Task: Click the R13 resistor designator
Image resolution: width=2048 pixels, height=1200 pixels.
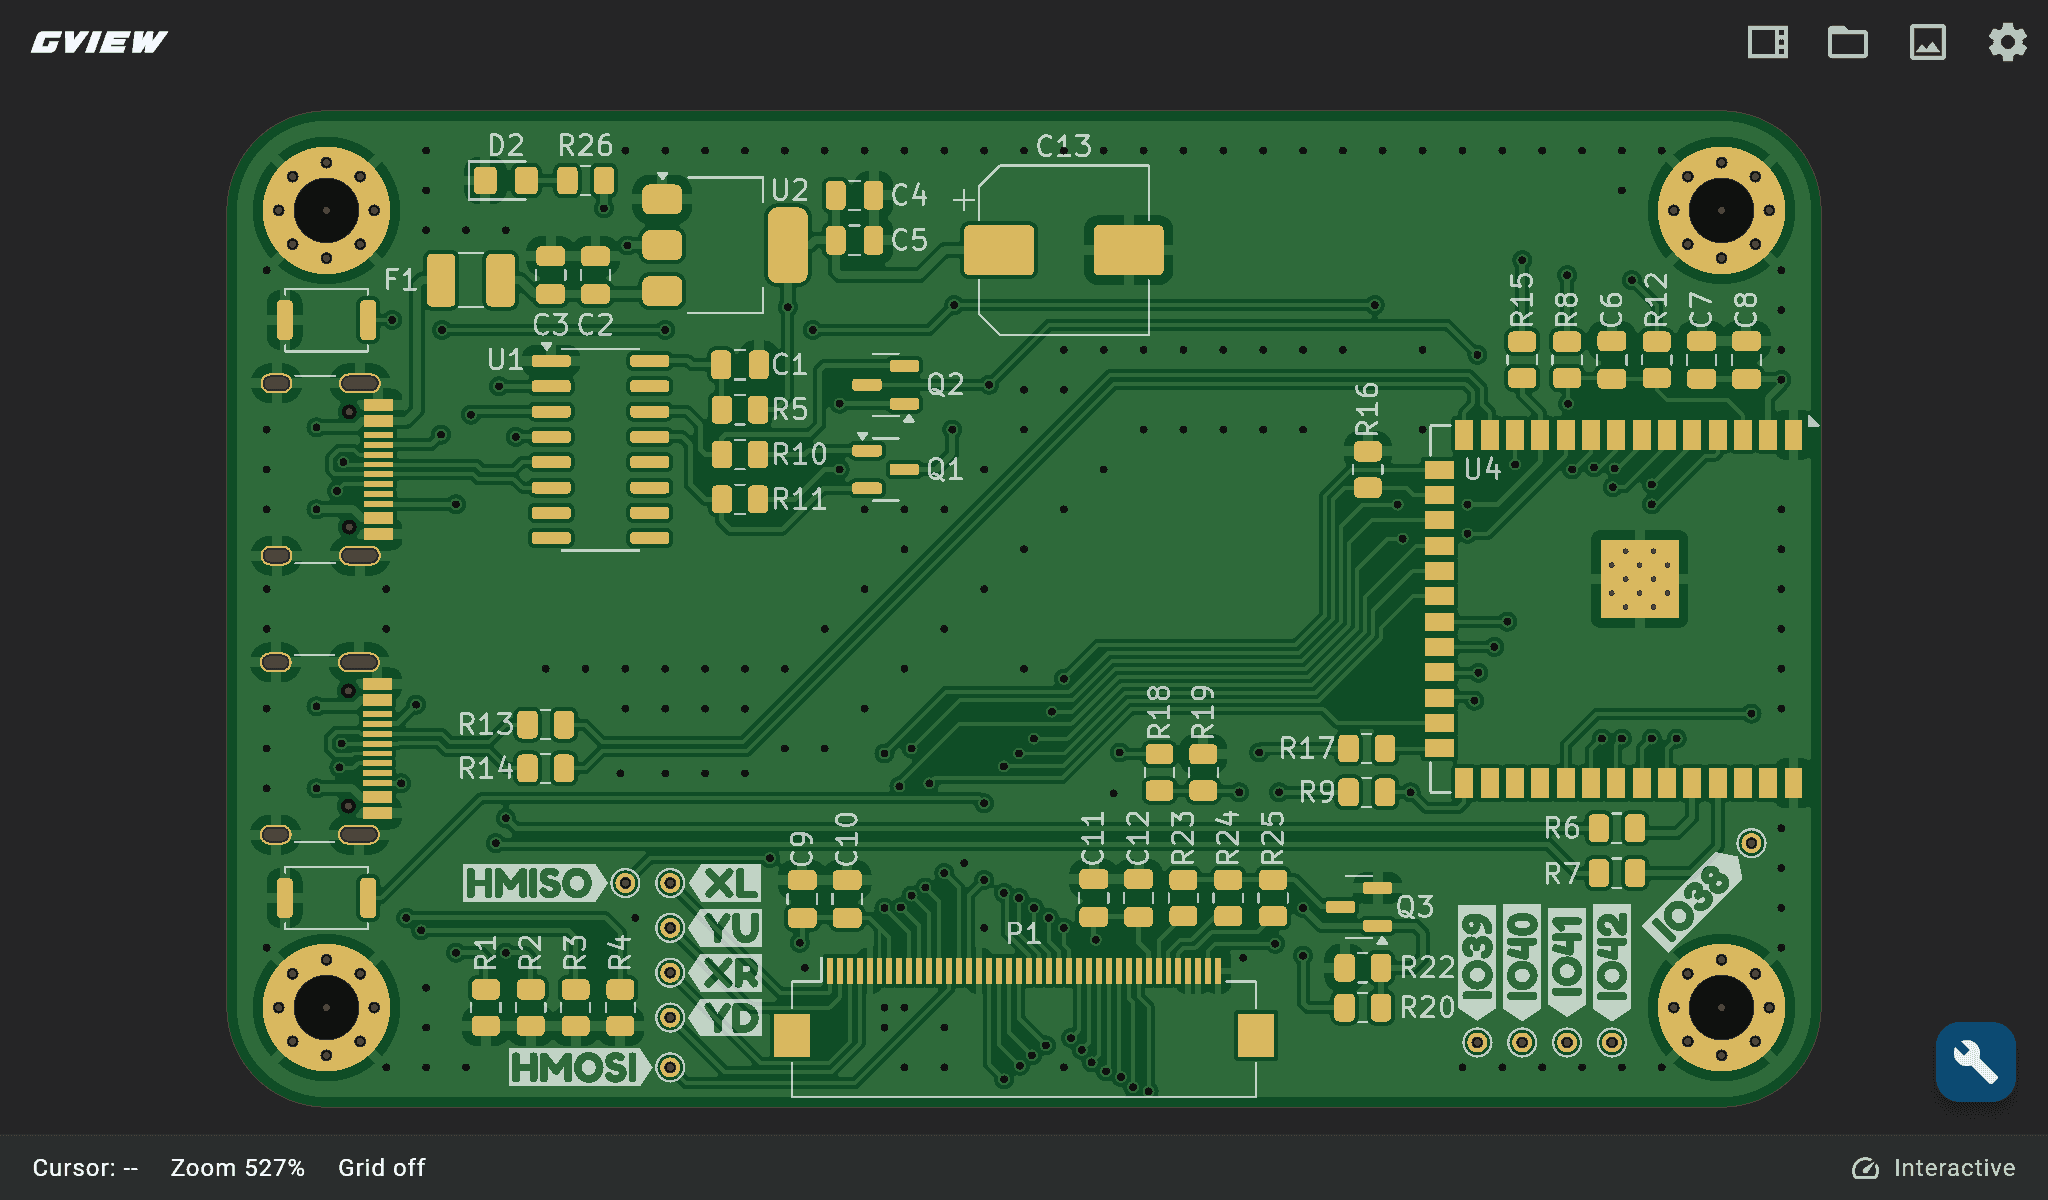Action: pos(485,724)
